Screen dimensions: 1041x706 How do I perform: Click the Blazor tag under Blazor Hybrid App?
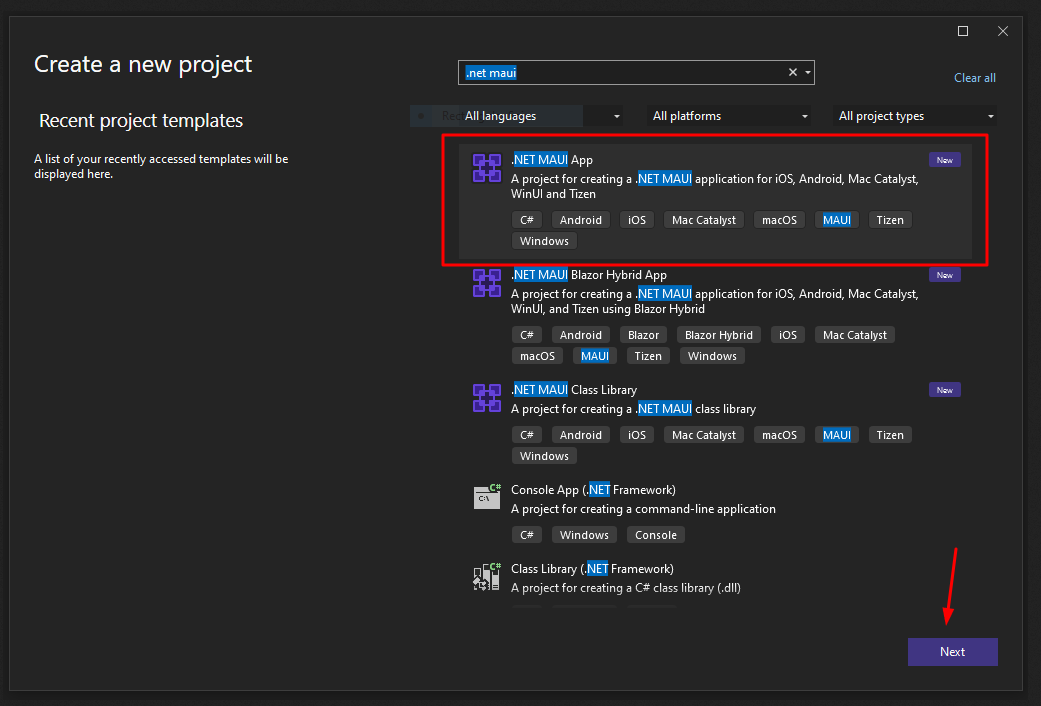[643, 335]
